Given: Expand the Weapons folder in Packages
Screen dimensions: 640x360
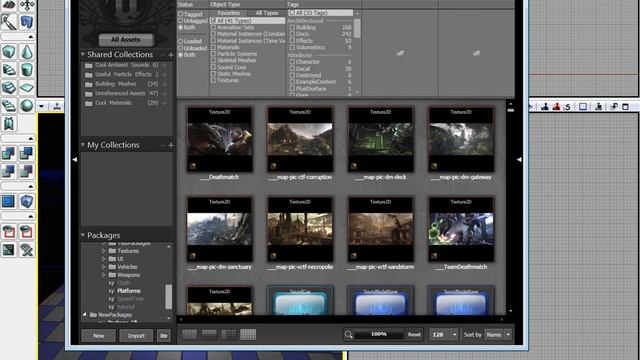Looking at the screenshot, I should click(x=104, y=275).
